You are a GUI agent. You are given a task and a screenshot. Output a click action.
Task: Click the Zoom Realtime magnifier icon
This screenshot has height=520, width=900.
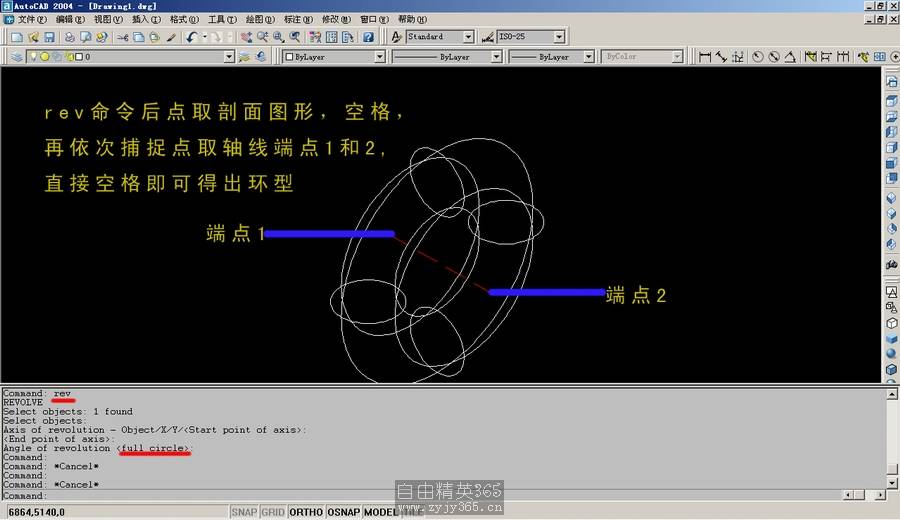[262, 37]
